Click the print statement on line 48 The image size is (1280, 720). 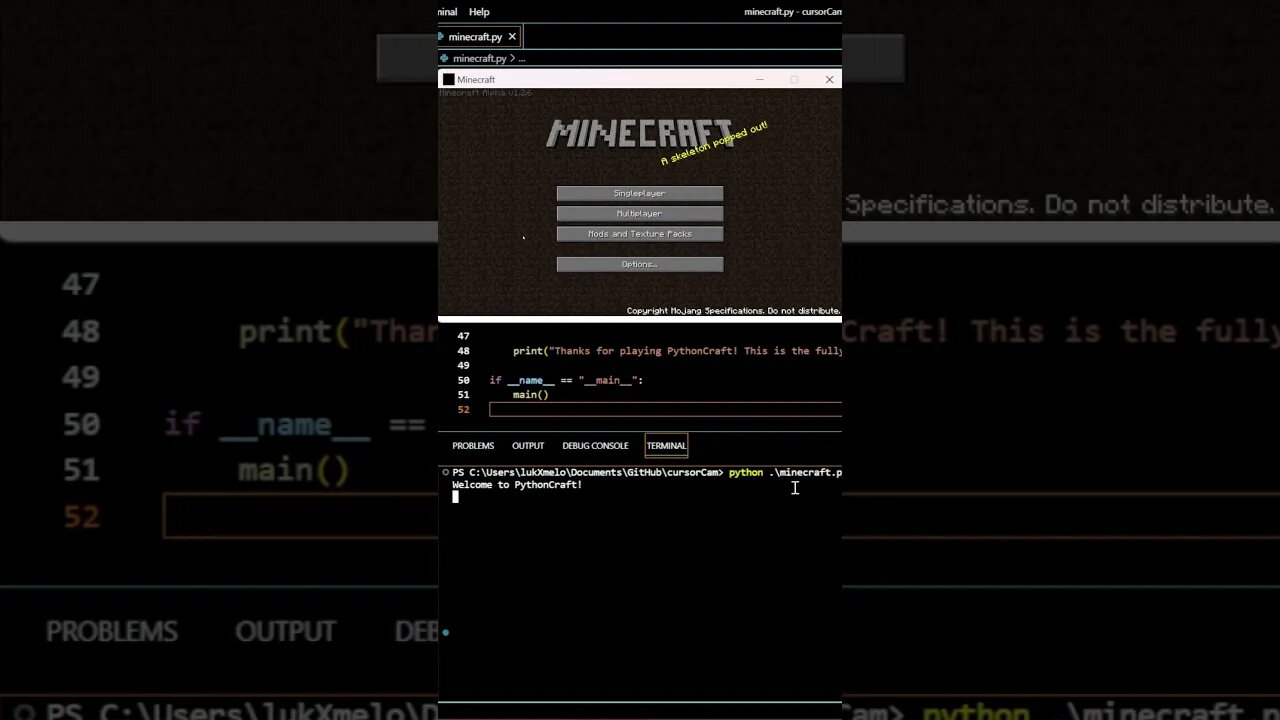pos(677,351)
